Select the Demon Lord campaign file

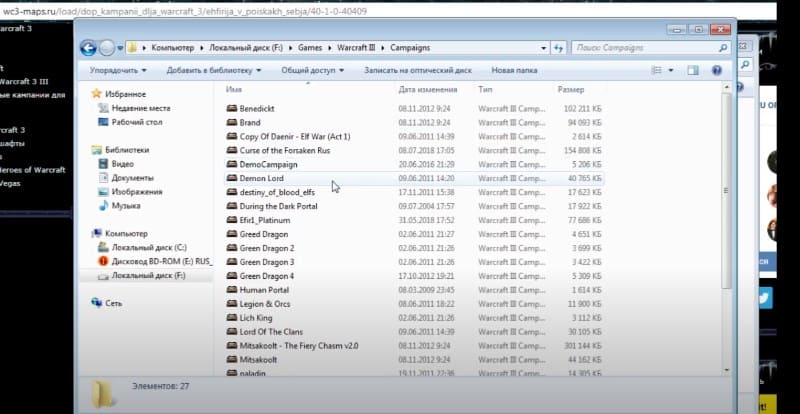click(x=262, y=177)
